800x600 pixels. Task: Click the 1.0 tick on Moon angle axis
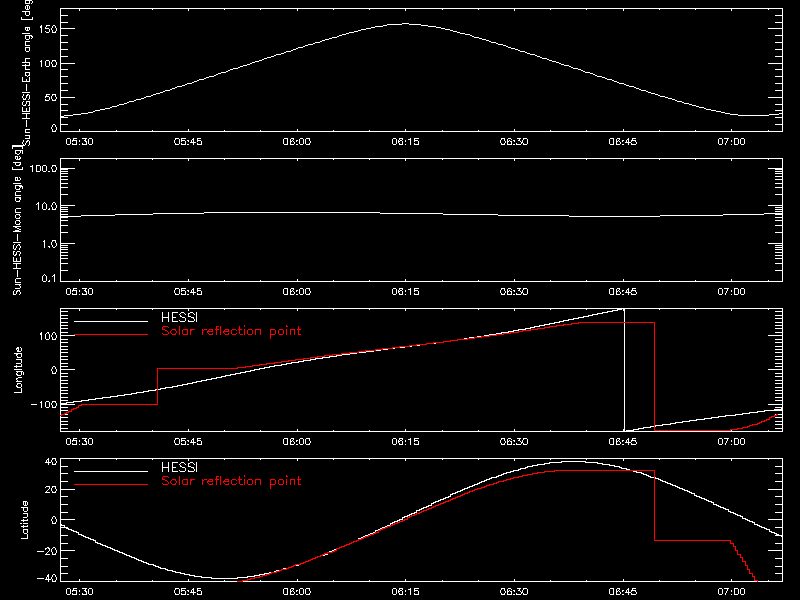tap(49, 244)
